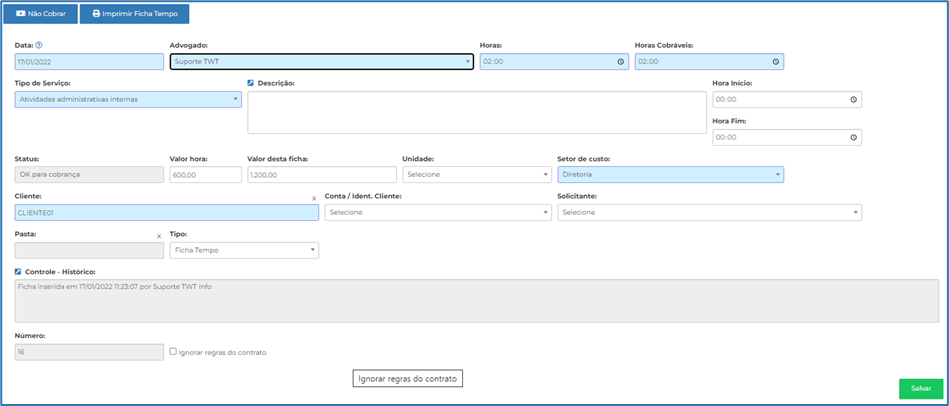This screenshot has height=406, width=949.
Task: Open clock picker in Horas field
Action: click(x=620, y=62)
